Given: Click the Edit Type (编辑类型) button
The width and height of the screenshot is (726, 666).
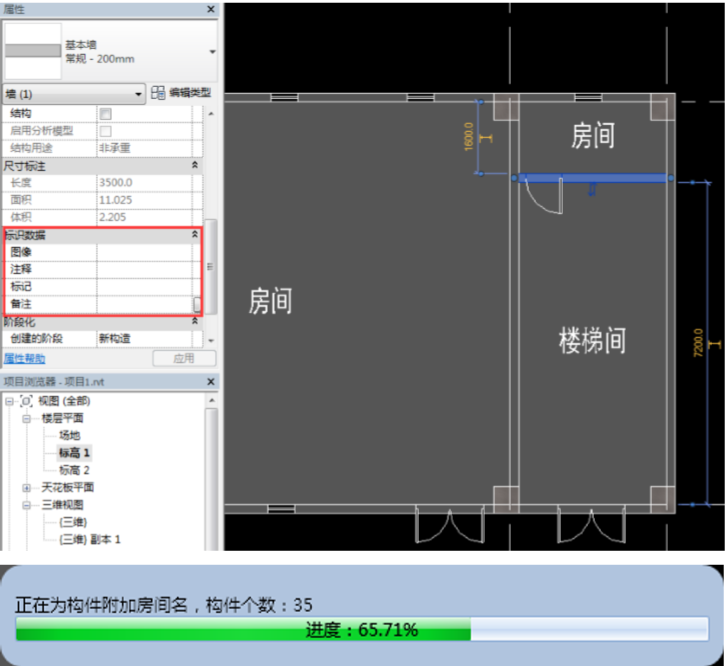Looking at the screenshot, I should (x=182, y=93).
